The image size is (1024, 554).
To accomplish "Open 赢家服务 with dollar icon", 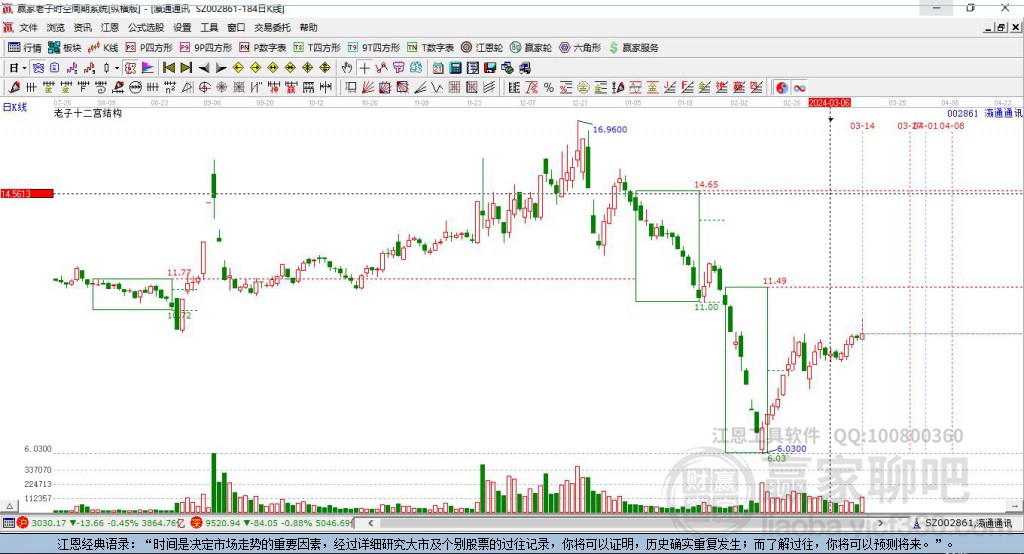I will tap(633, 48).
